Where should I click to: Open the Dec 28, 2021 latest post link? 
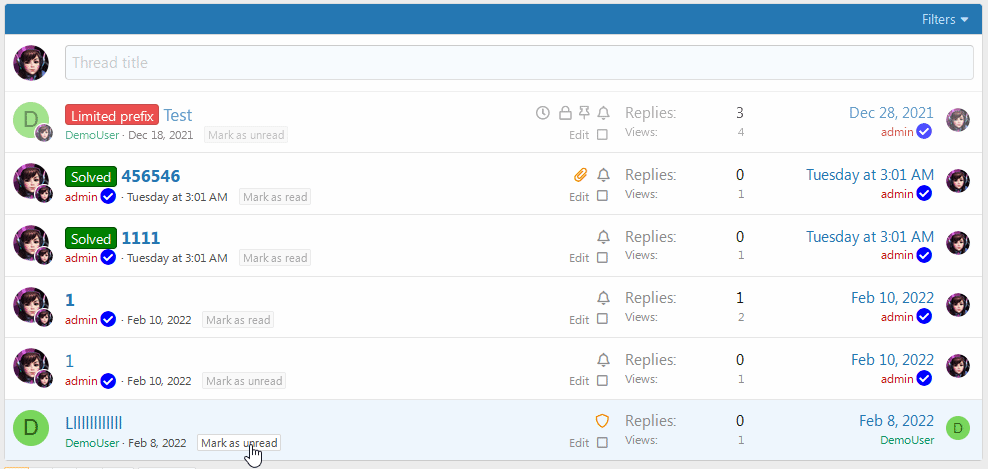[891, 113]
